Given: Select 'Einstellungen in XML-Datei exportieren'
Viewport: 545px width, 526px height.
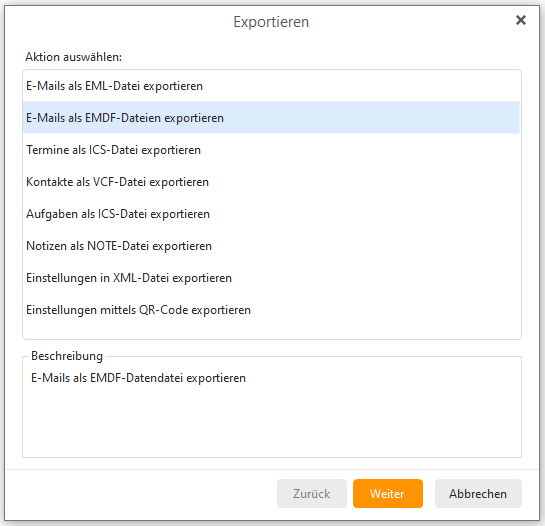Looking at the screenshot, I should click(x=271, y=278).
